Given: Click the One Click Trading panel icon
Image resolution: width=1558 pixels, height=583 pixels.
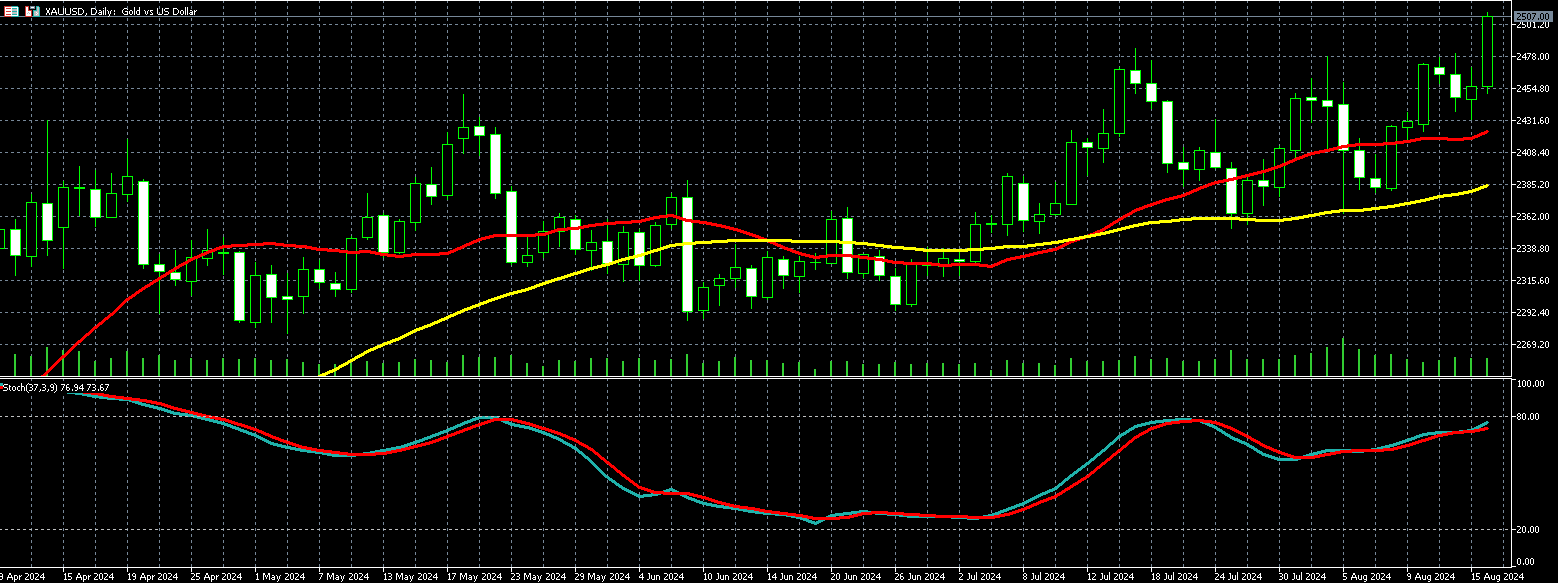Looking at the screenshot, I should click(x=11, y=11).
